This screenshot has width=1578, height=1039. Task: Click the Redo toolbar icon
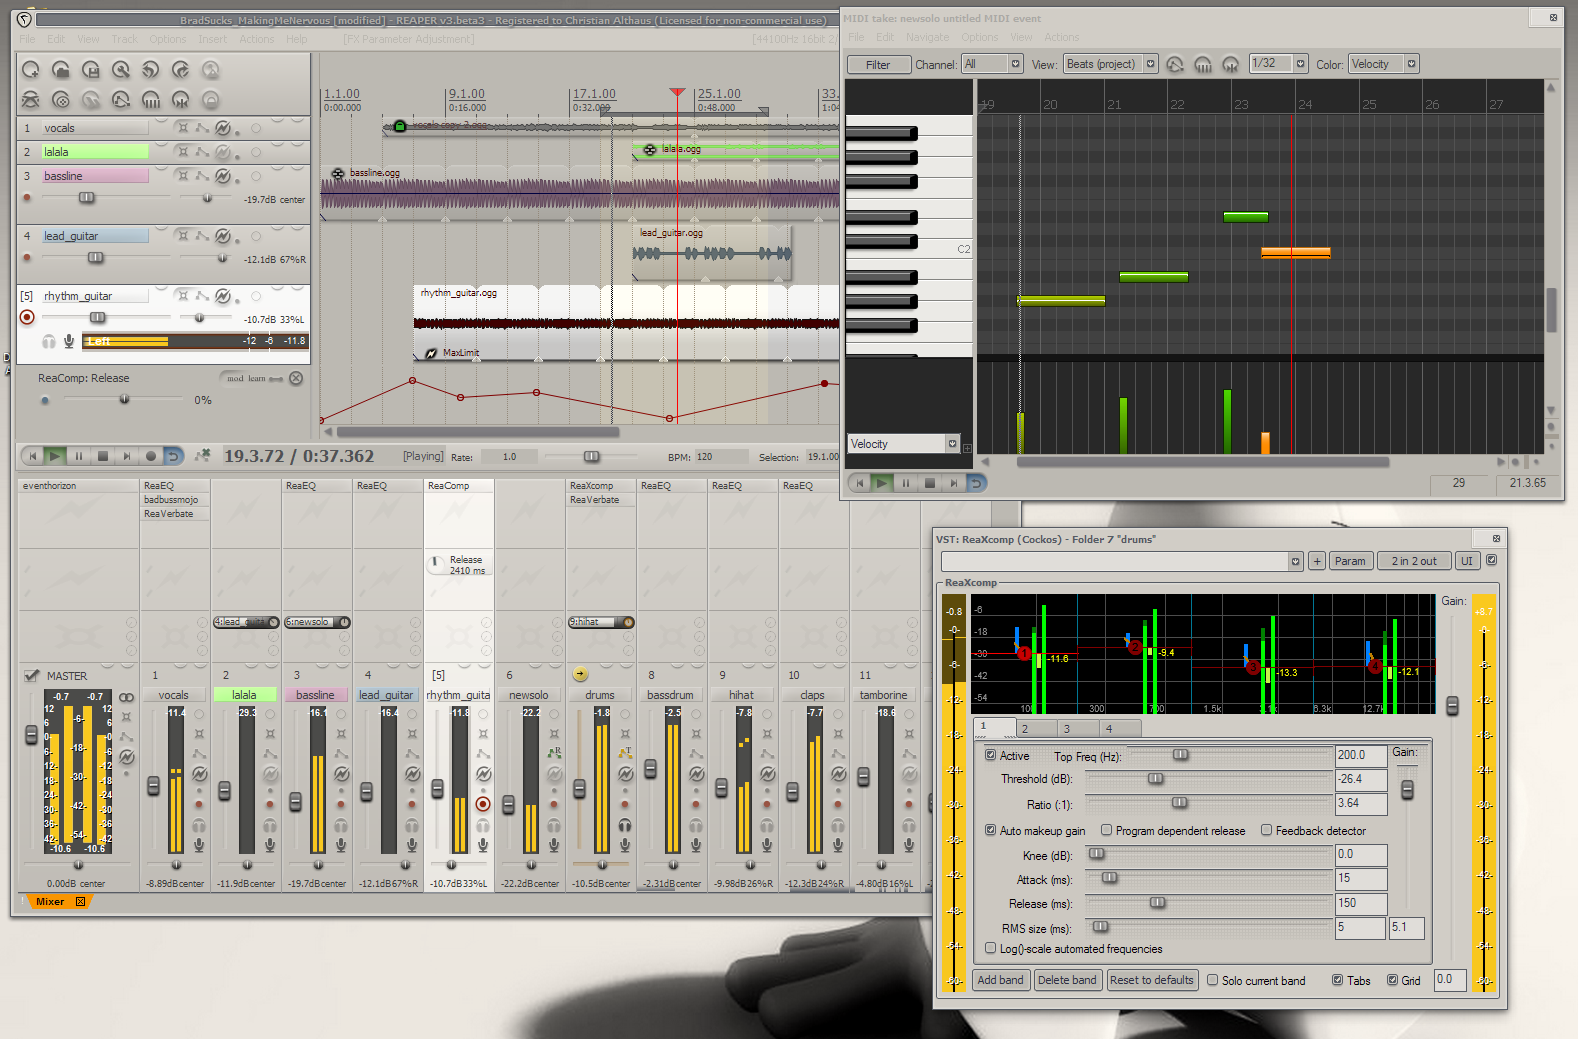point(181,70)
